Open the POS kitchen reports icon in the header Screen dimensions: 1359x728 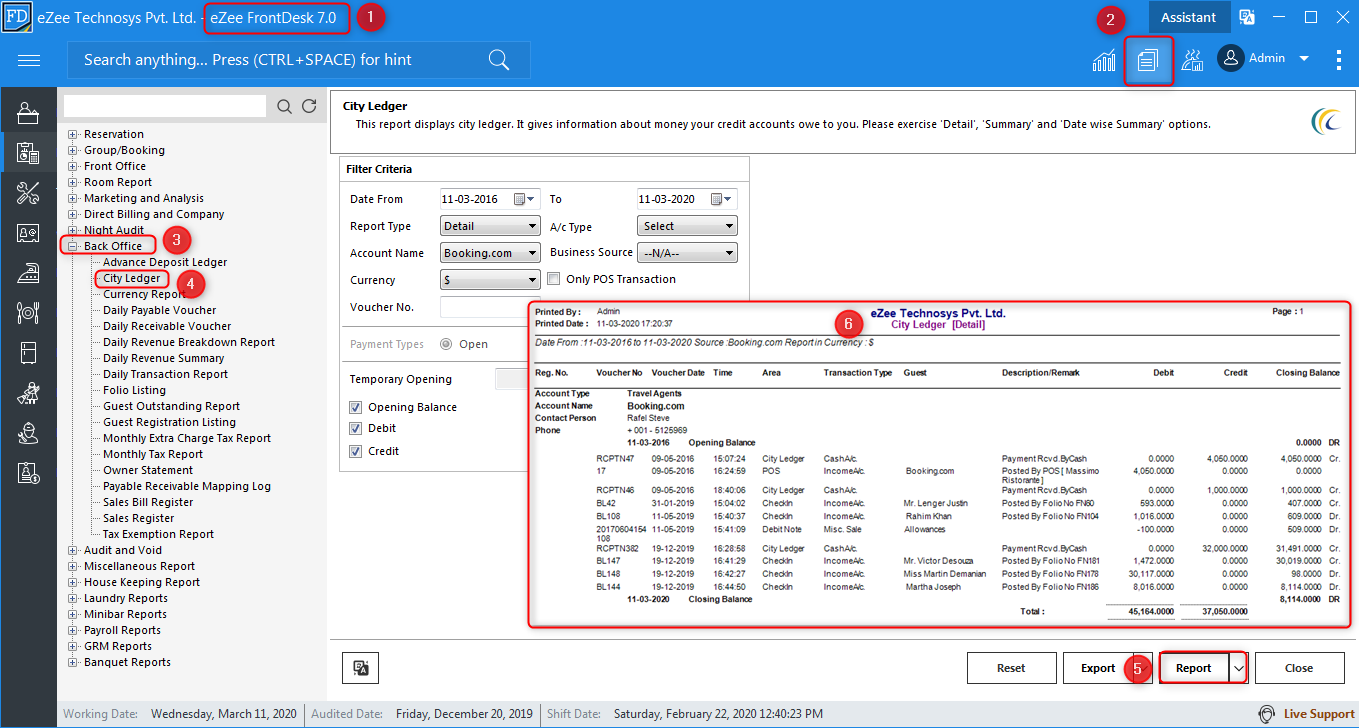1192,60
